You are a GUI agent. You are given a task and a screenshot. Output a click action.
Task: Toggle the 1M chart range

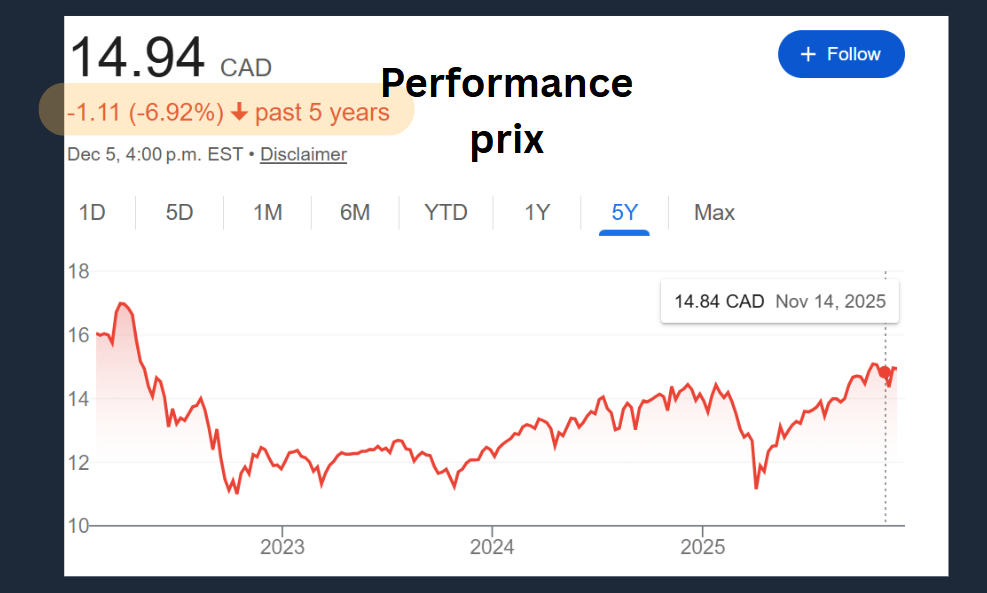coord(267,212)
